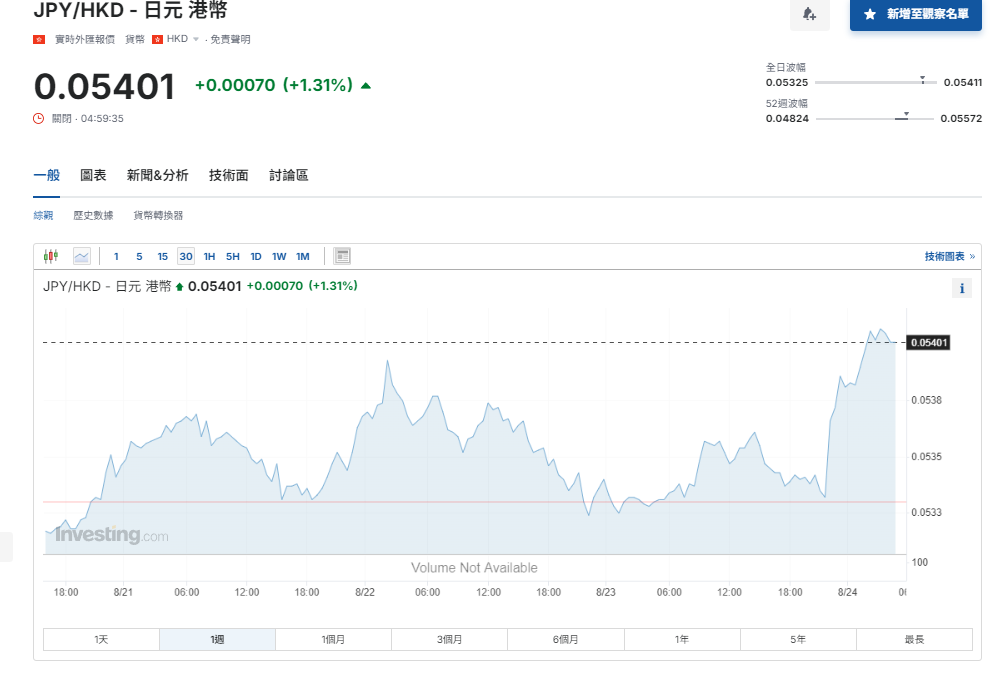Open the 技術圖表 link
The height and width of the screenshot is (693, 1001).
click(x=948, y=257)
